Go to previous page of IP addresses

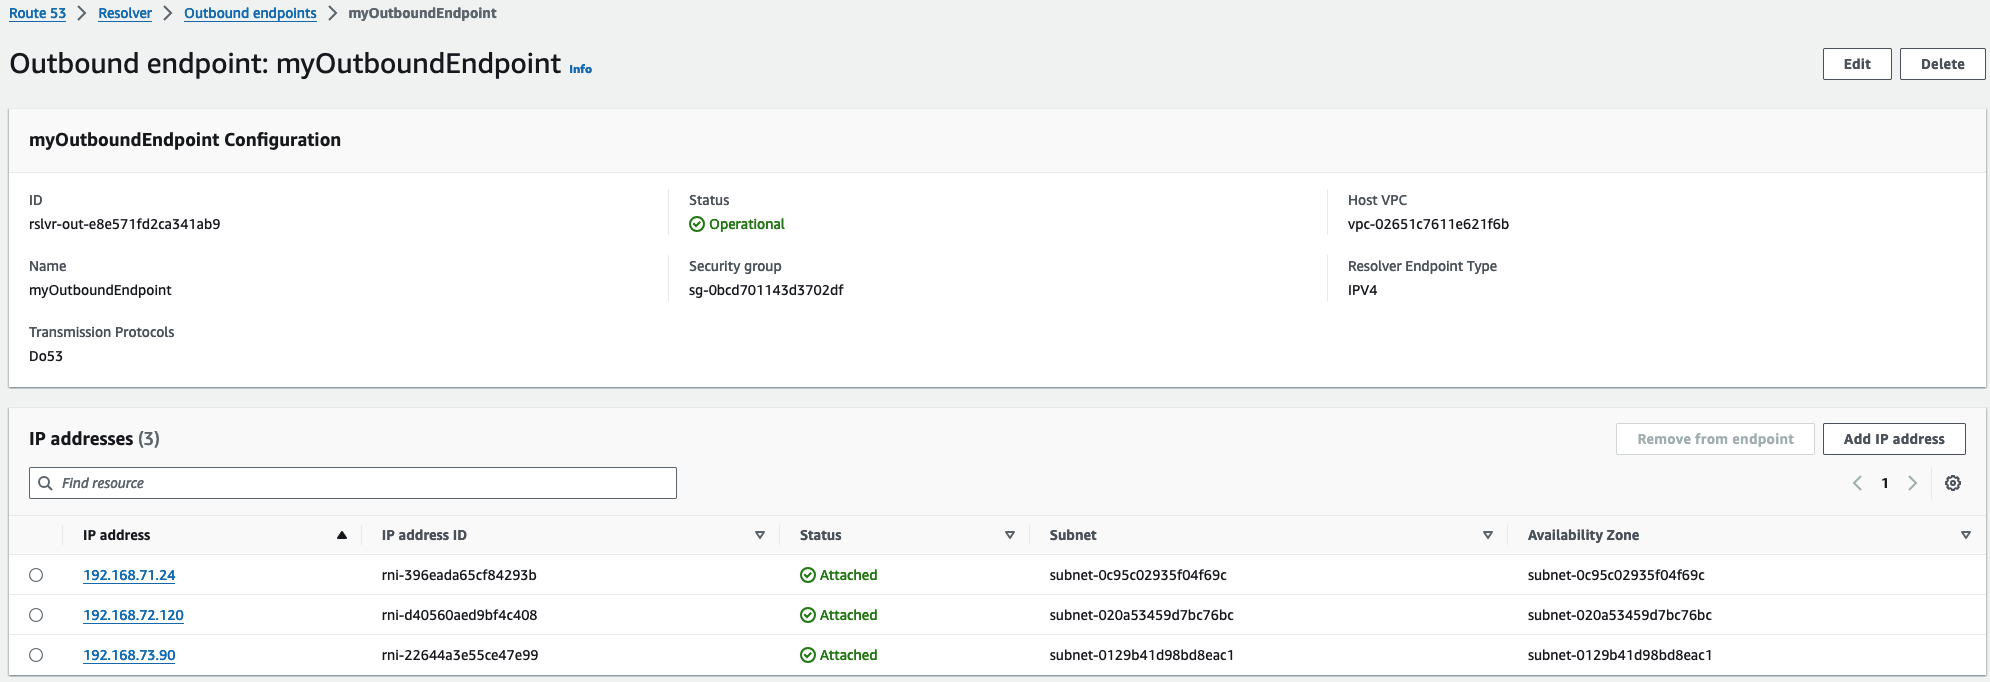[x=1857, y=483]
